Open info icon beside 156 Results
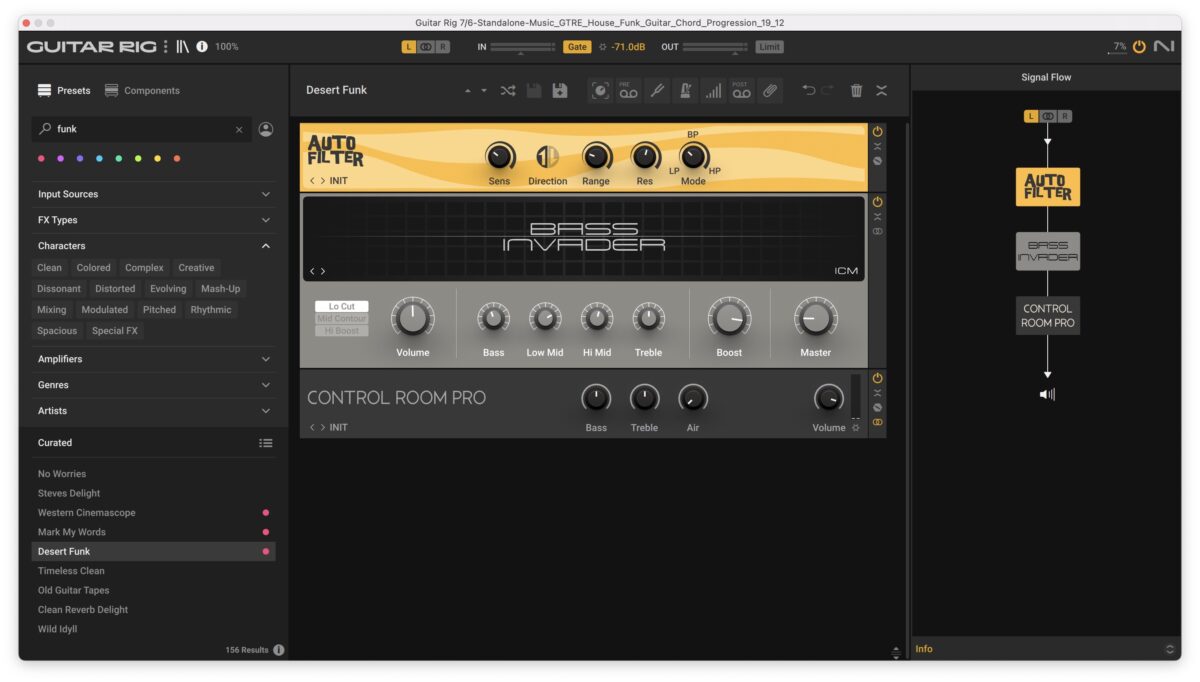Image resolution: width=1200 pixels, height=682 pixels. click(x=279, y=650)
